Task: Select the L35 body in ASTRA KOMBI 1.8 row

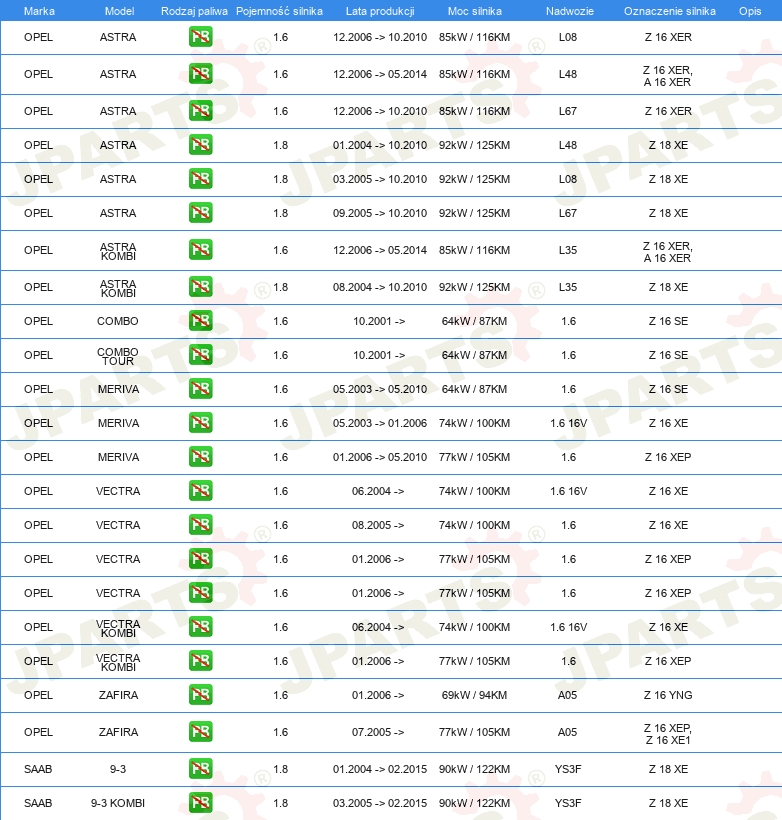Action: (x=568, y=287)
